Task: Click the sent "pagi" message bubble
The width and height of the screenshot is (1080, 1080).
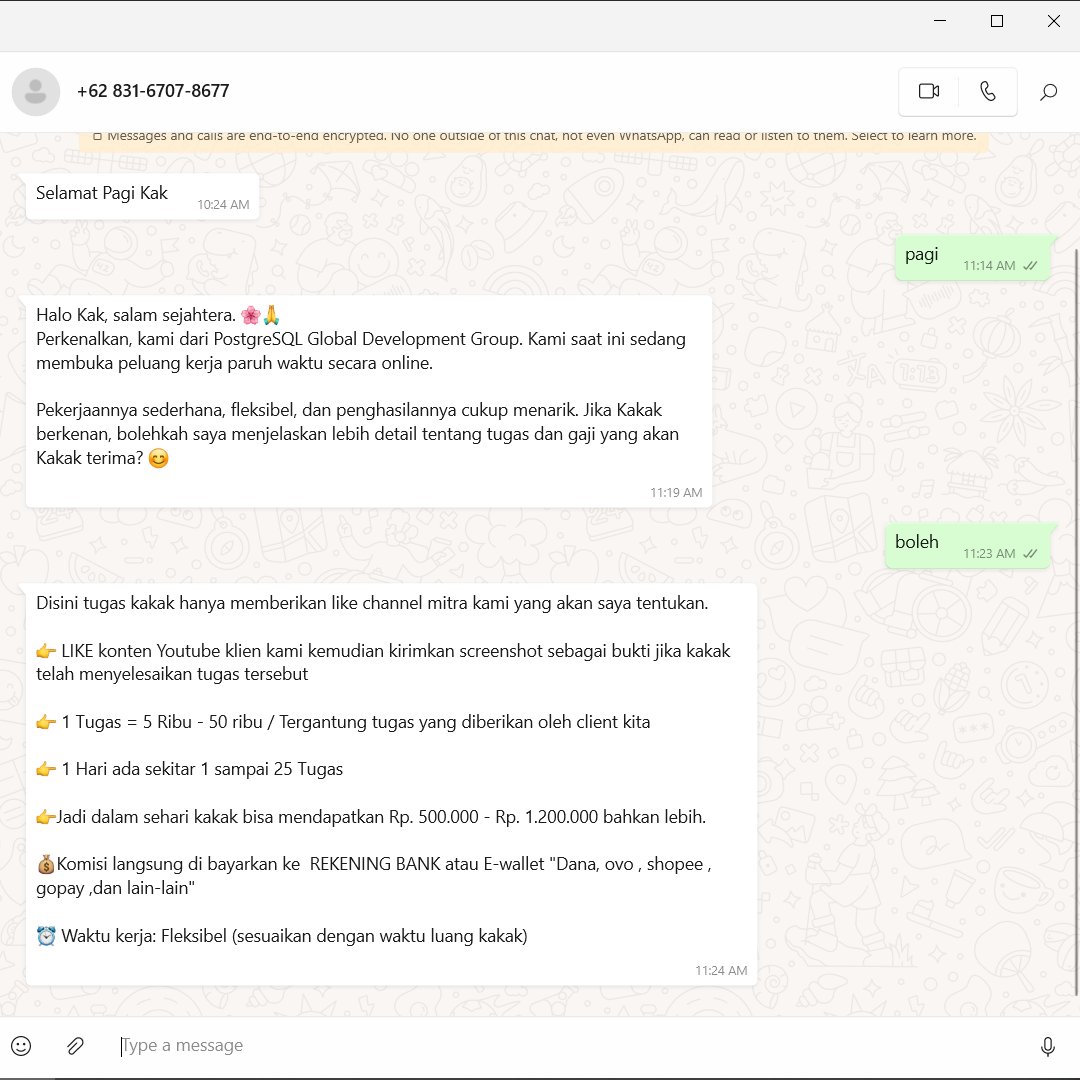Action: pyautogui.click(x=972, y=258)
